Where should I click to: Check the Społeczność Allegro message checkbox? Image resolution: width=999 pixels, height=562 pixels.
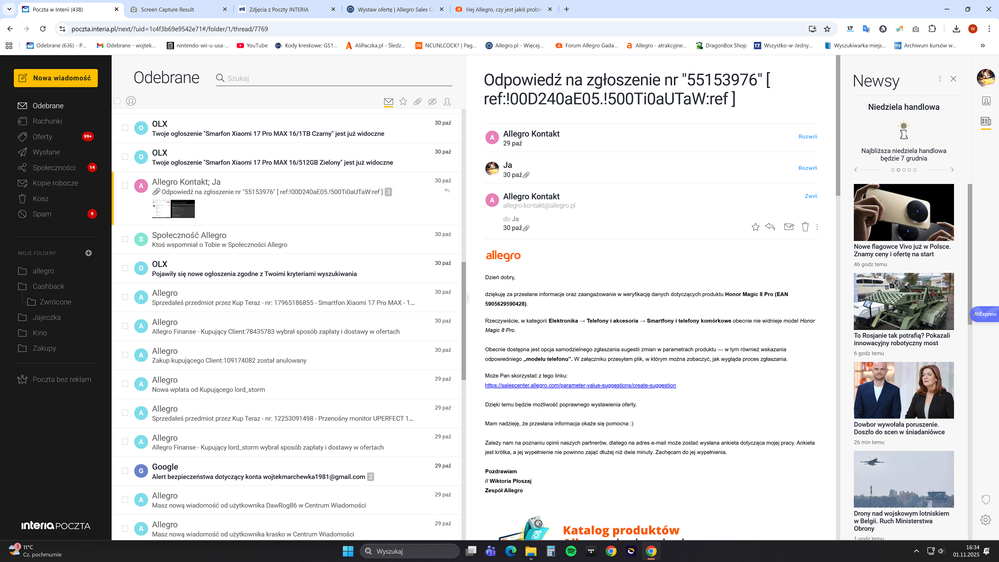[125, 239]
